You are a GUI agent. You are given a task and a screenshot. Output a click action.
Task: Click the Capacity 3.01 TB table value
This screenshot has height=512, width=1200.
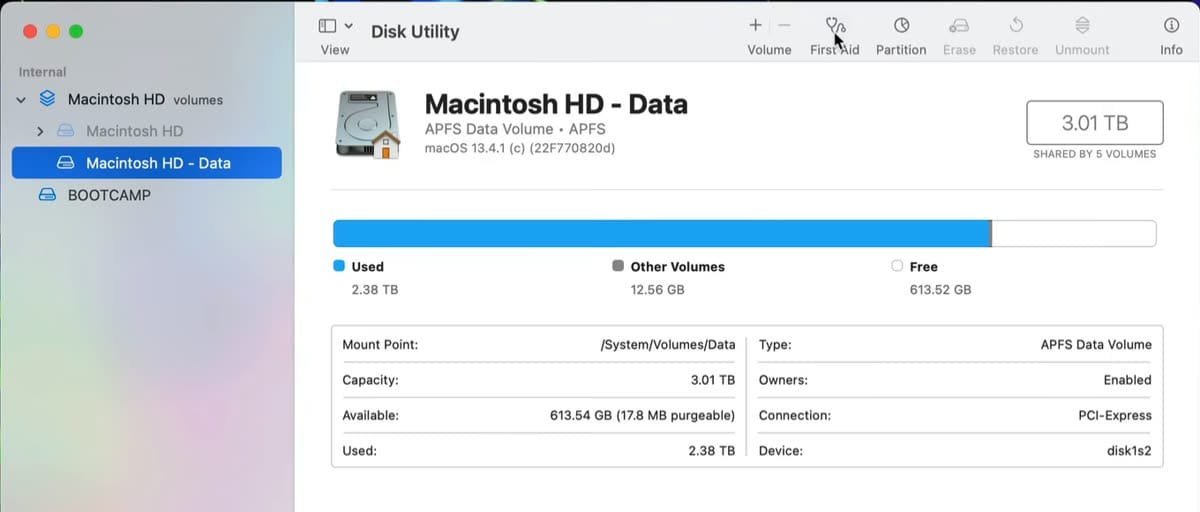713,380
